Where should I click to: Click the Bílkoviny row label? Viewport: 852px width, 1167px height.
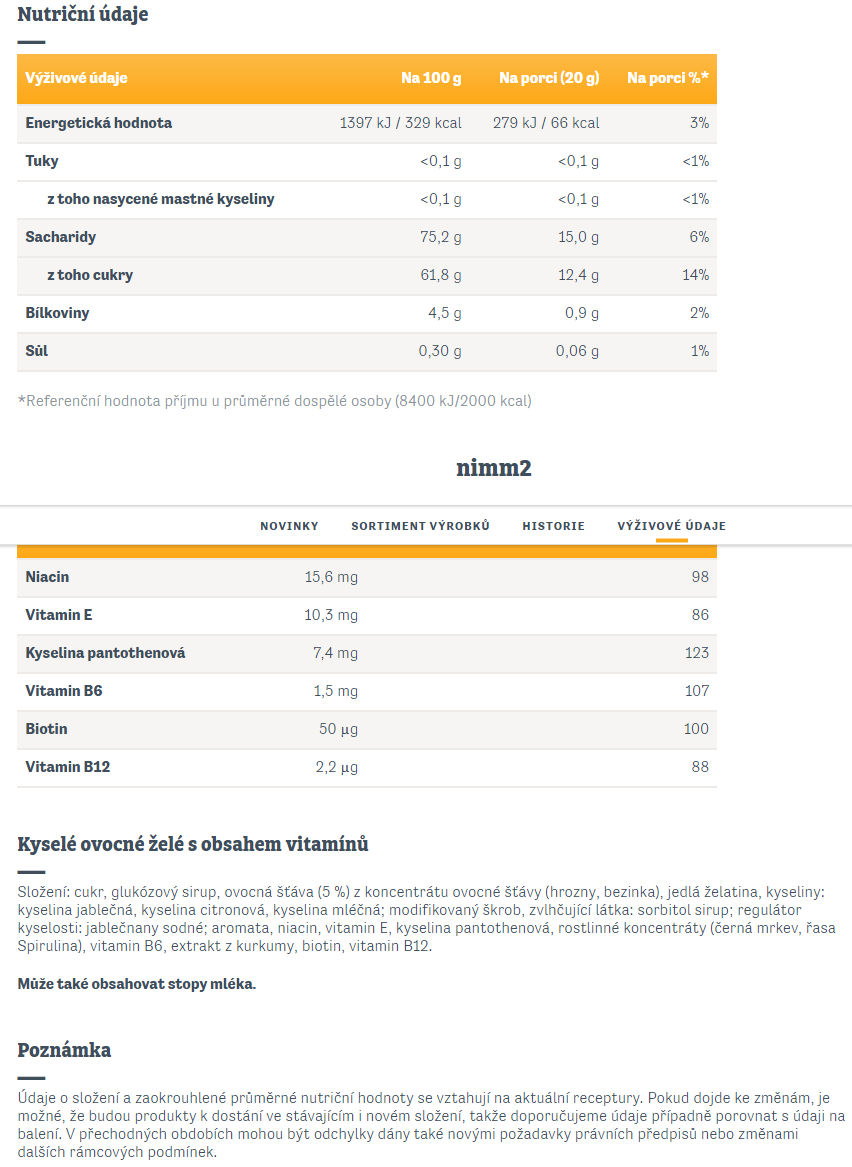pos(57,313)
